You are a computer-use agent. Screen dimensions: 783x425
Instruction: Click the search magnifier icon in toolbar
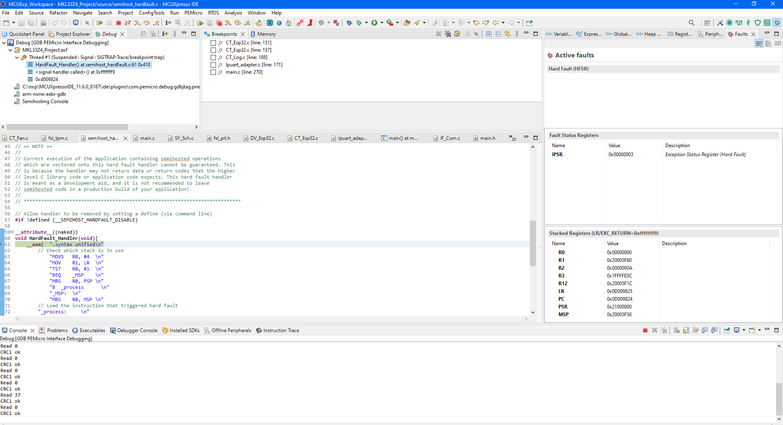(x=692, y=22)
